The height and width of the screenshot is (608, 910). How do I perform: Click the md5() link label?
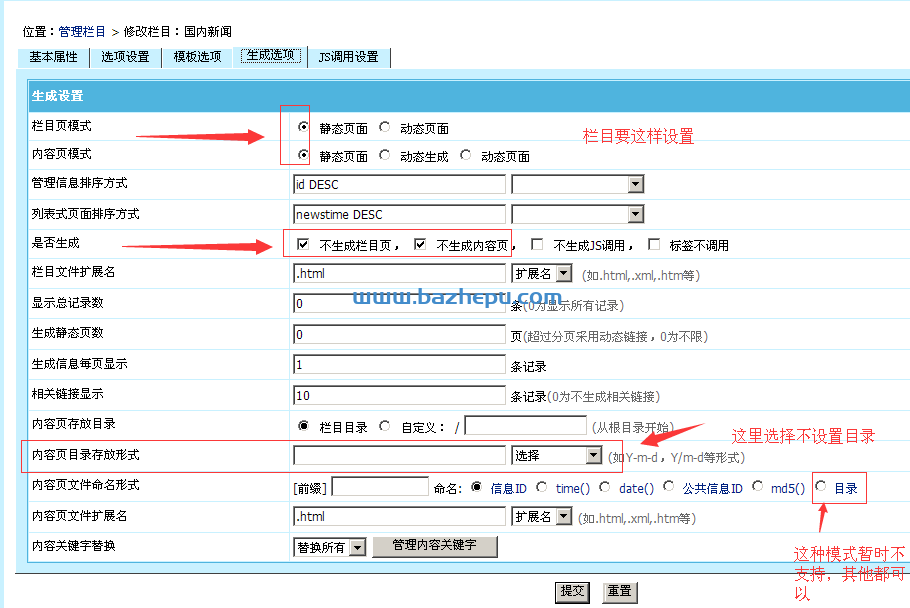[788, 488]
